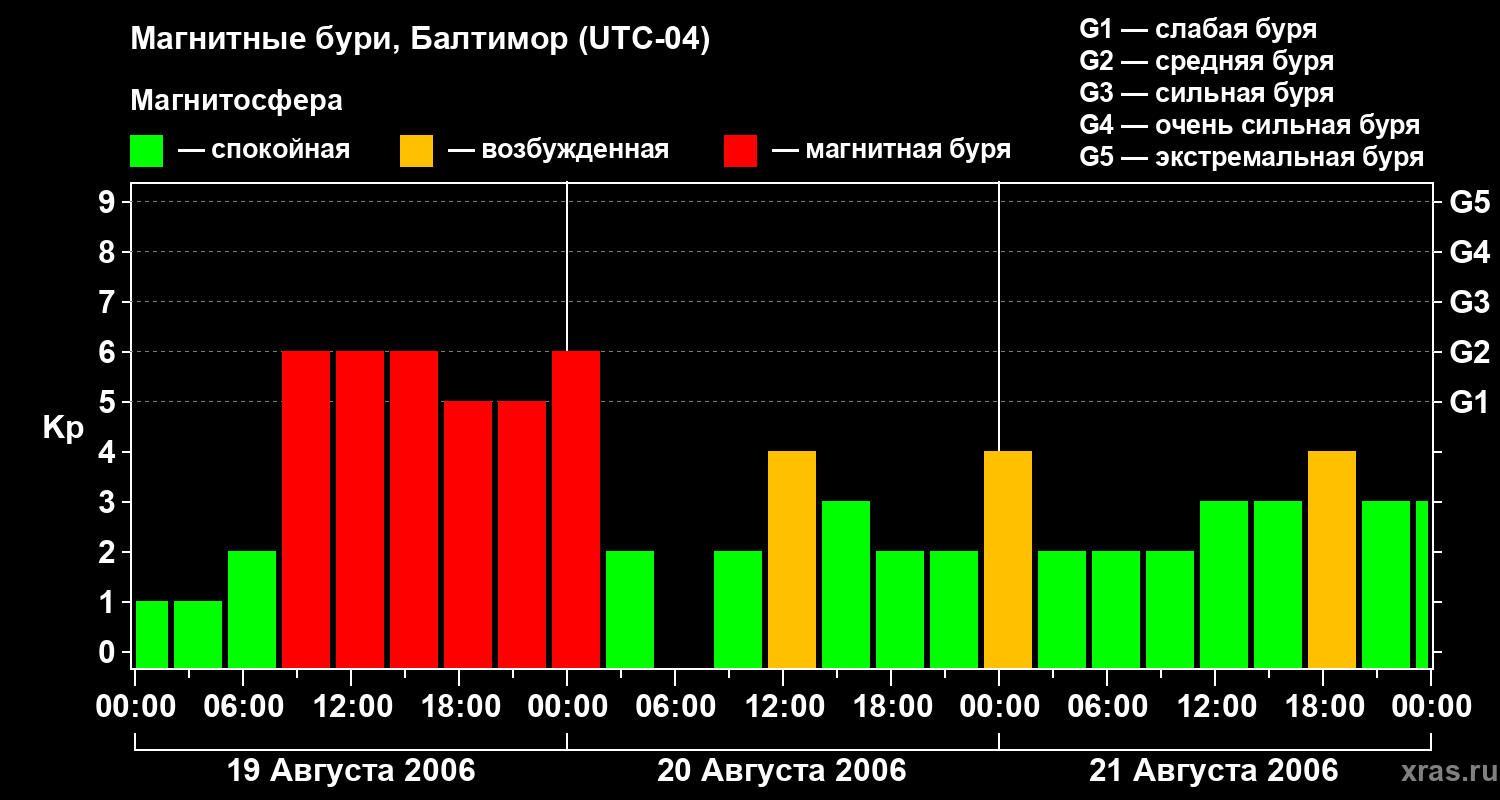Click the '— спокойная' legend label
Viewport: 1500px width, 800px height.
tap(264, 151)
